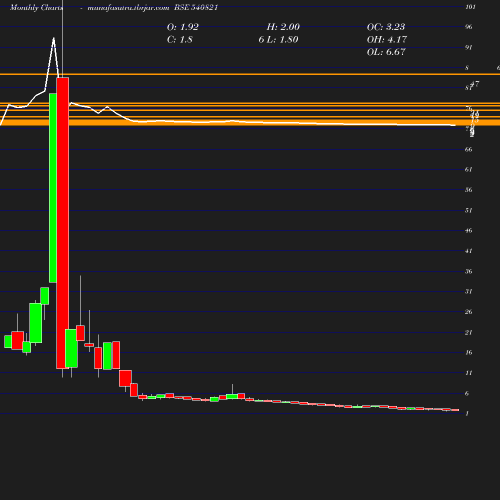Click the munafasutra website watermark label
Screen dimensions: 500x500
point(128,8)
